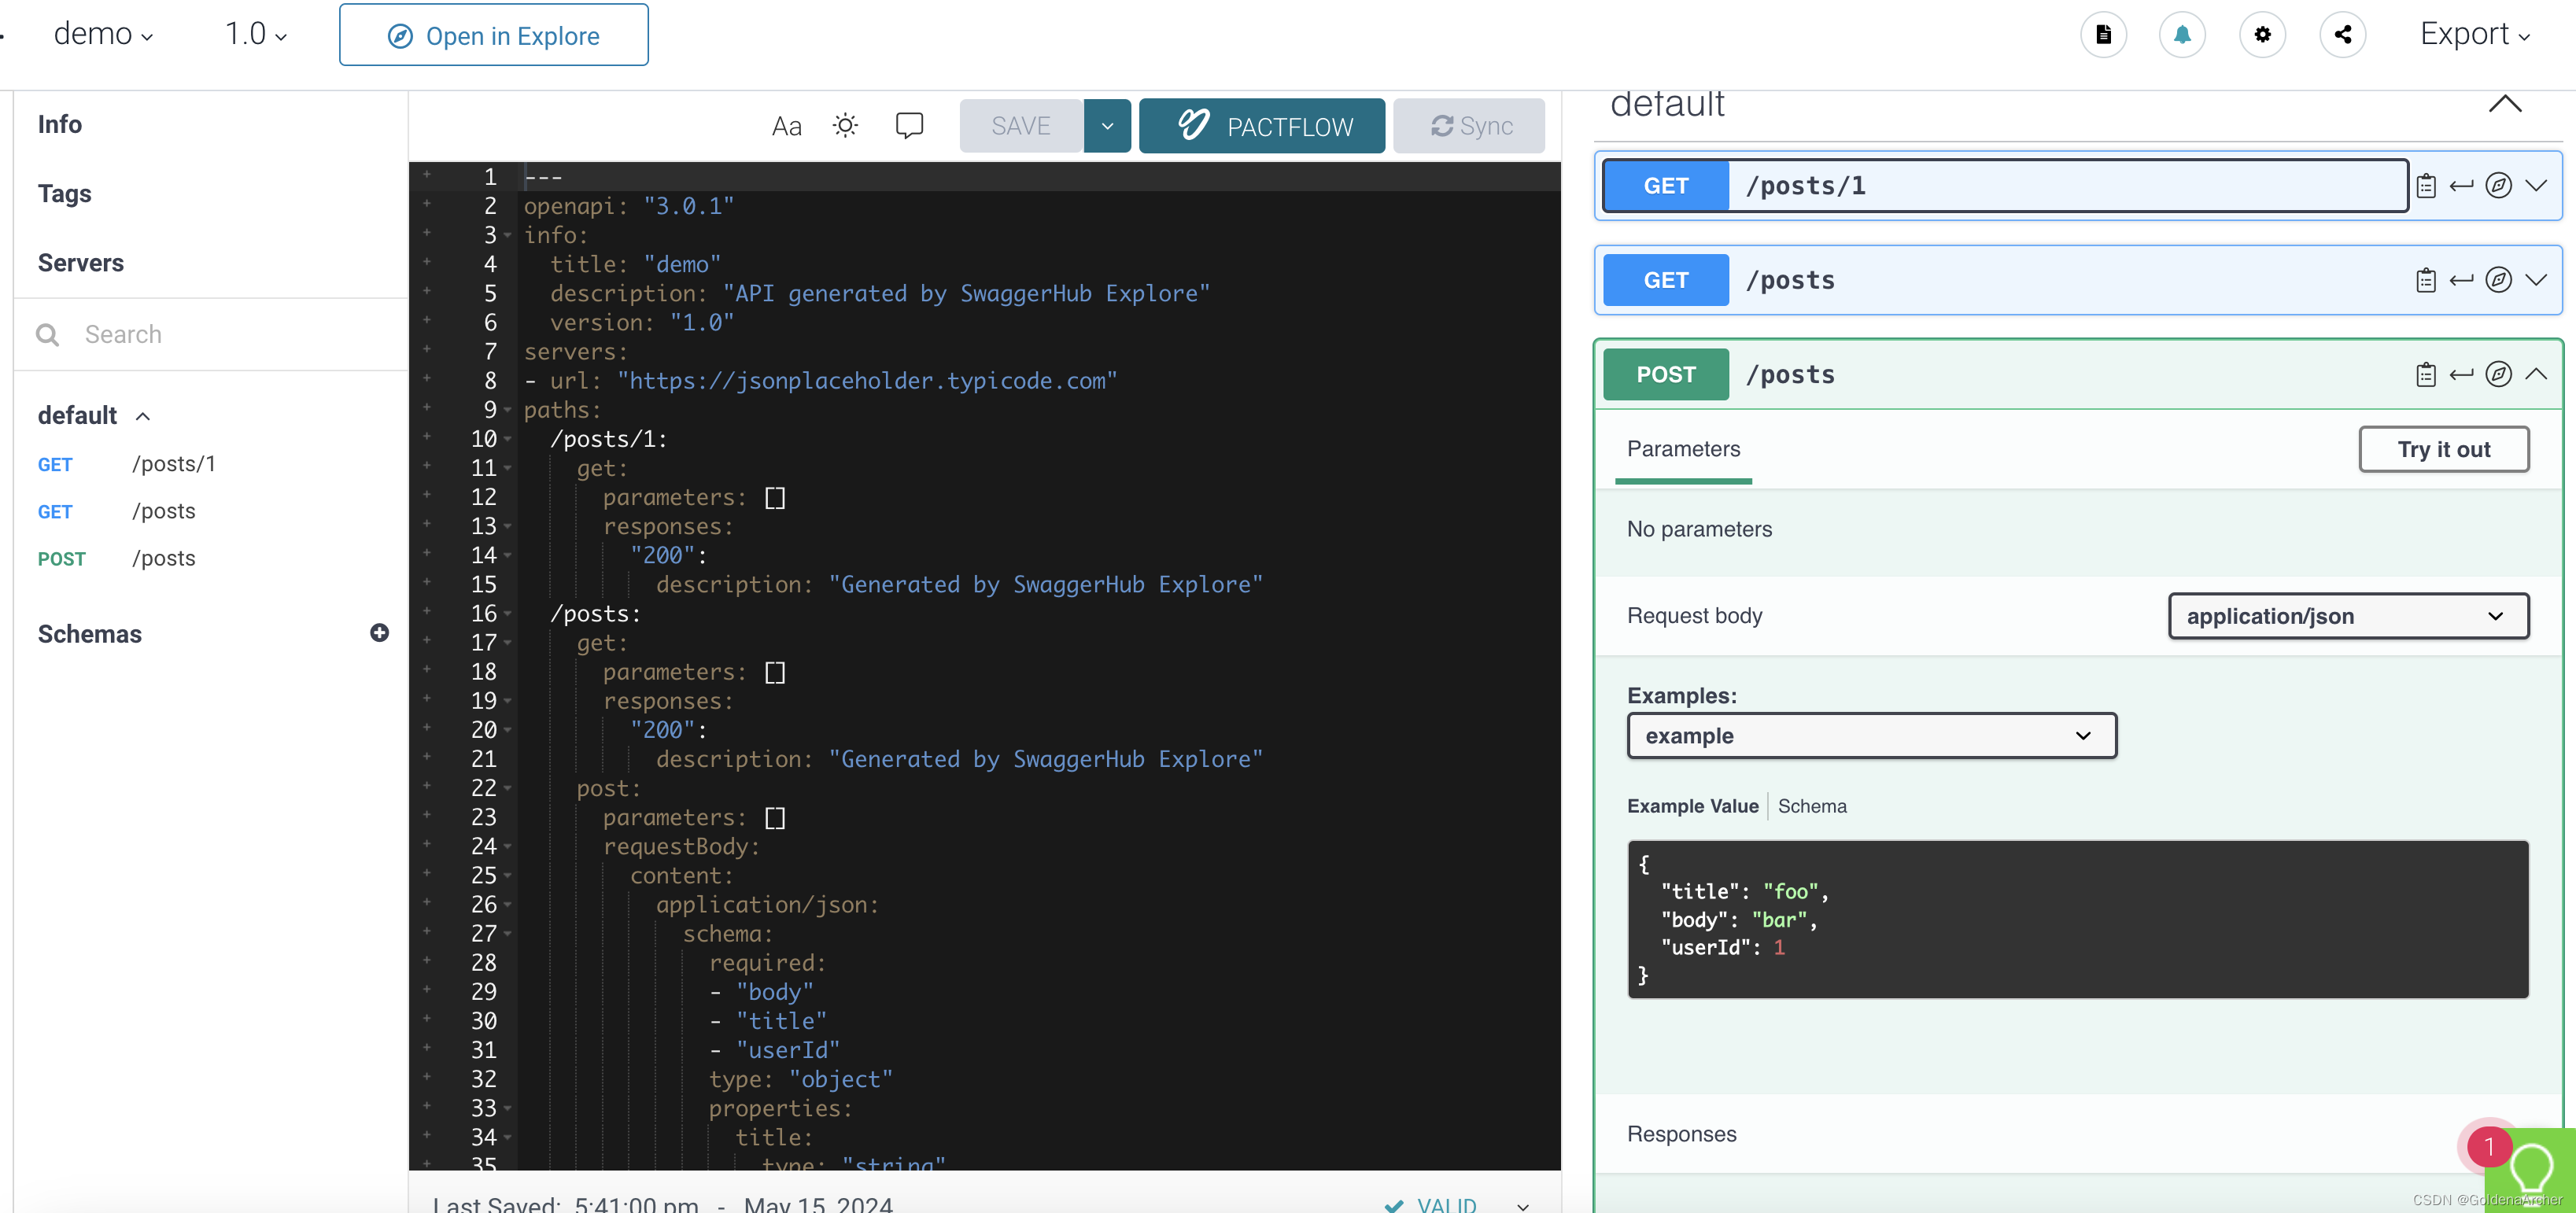Click Open in Explore button
Screen dimensions: 2576x1213
click(x=493, y=35)
